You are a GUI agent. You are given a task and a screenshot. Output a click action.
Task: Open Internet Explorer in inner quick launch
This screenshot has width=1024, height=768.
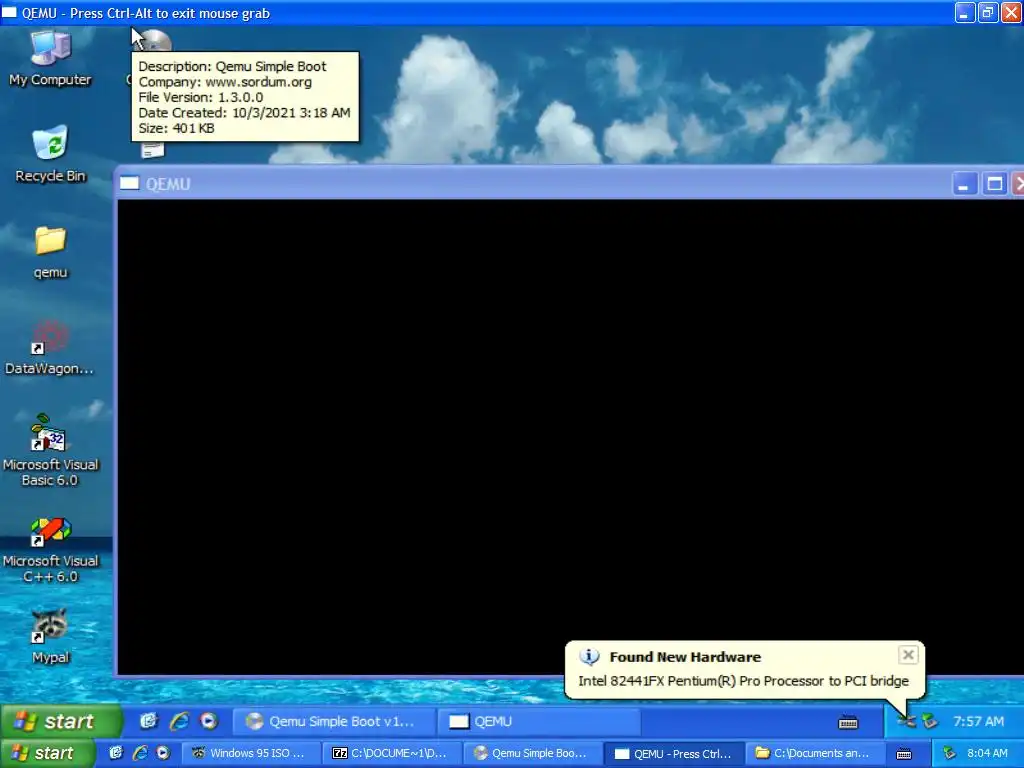(179, 721)
